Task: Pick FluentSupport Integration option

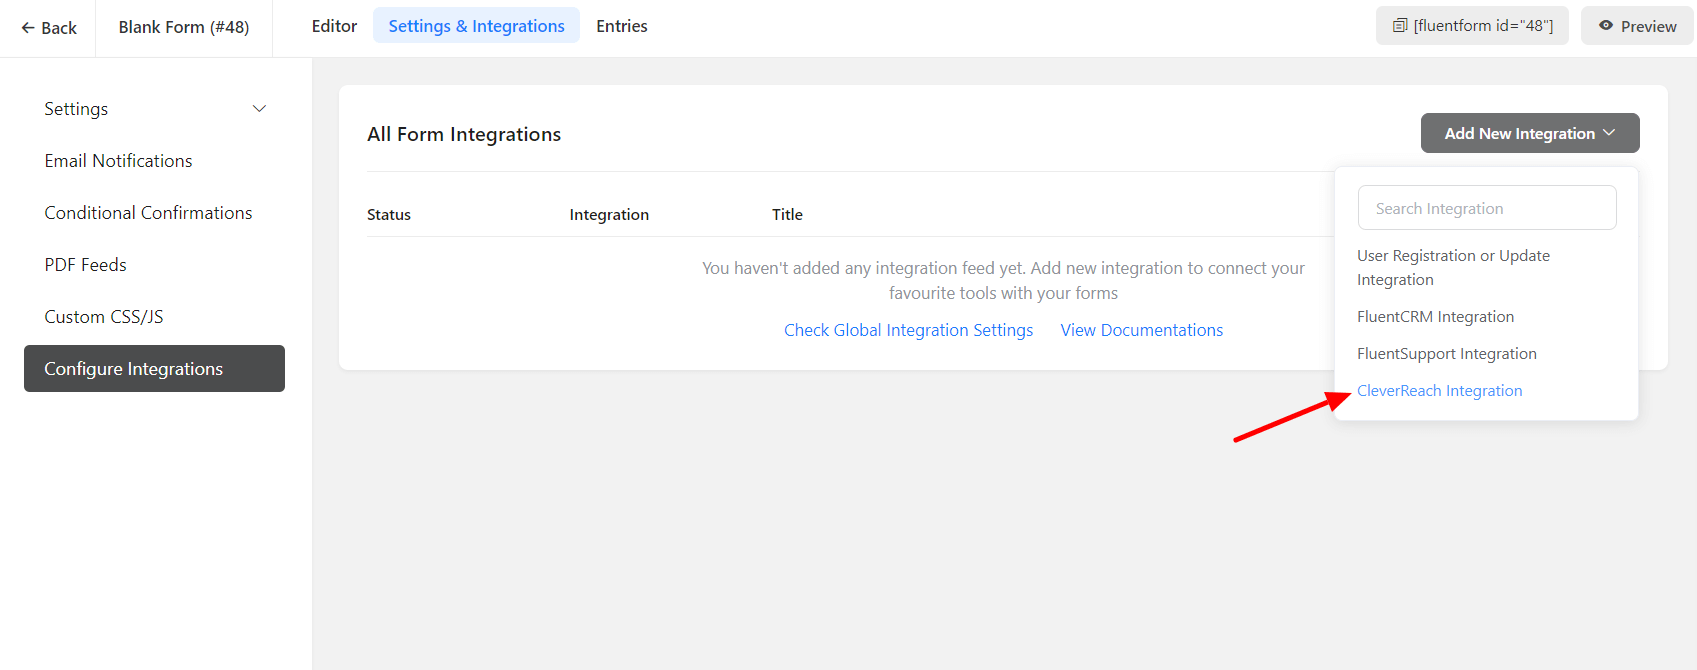Action: coord(1446,354)
